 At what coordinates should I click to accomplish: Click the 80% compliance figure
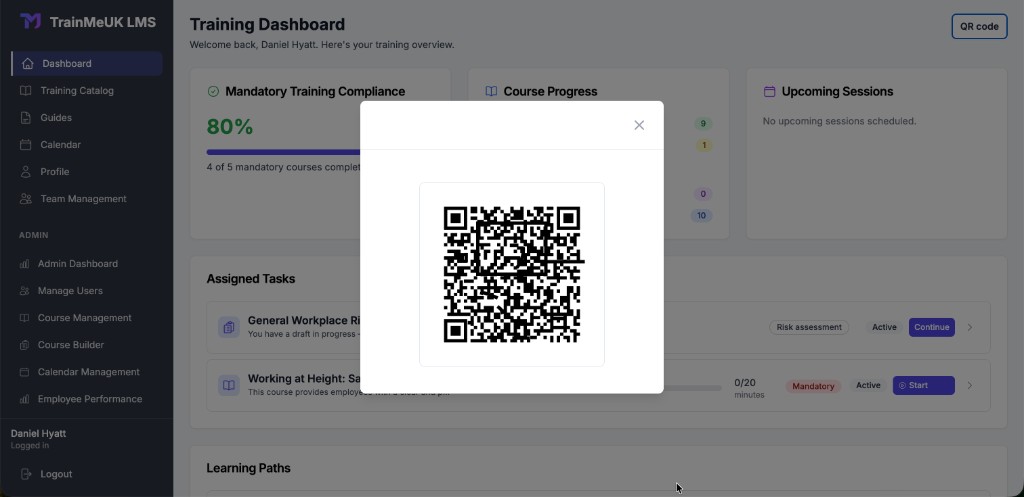230,127
